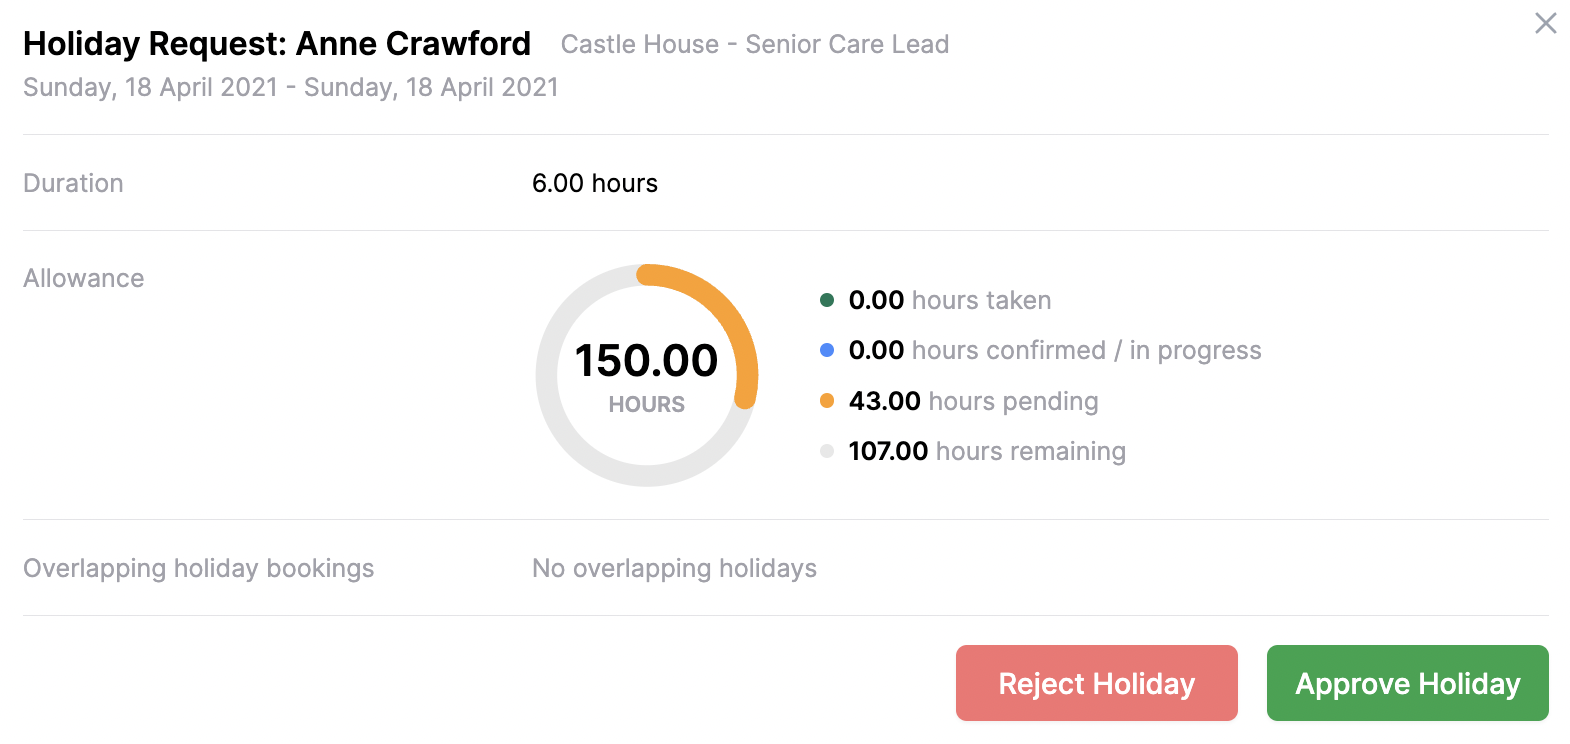Click the 'Overlapping holiday bookings' label

point(198,568)
